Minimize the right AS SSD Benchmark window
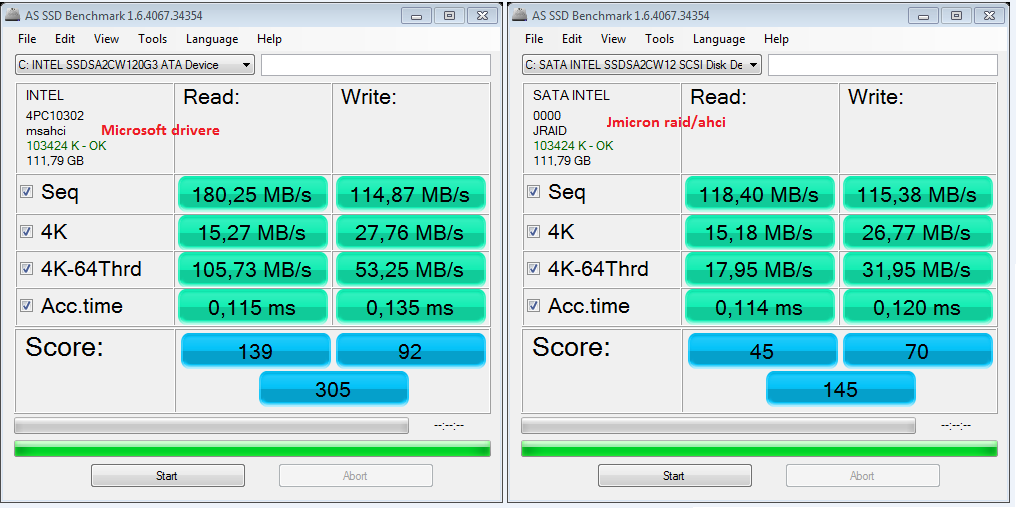Image resolution: width=1016 pixels, height=508 pixels. (924, 16)
